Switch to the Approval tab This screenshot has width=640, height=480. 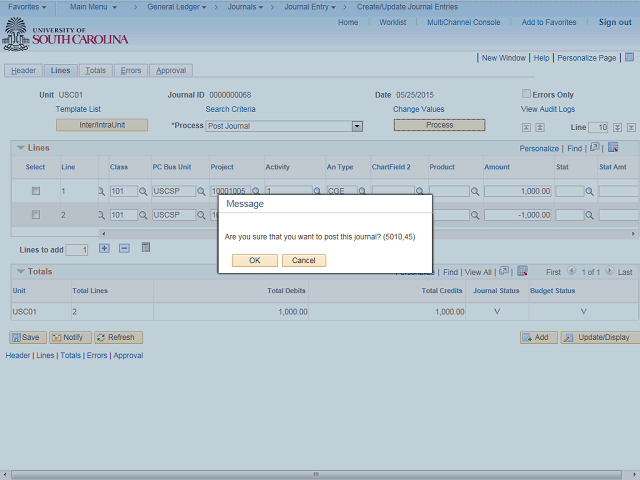(x=171, y=71)
